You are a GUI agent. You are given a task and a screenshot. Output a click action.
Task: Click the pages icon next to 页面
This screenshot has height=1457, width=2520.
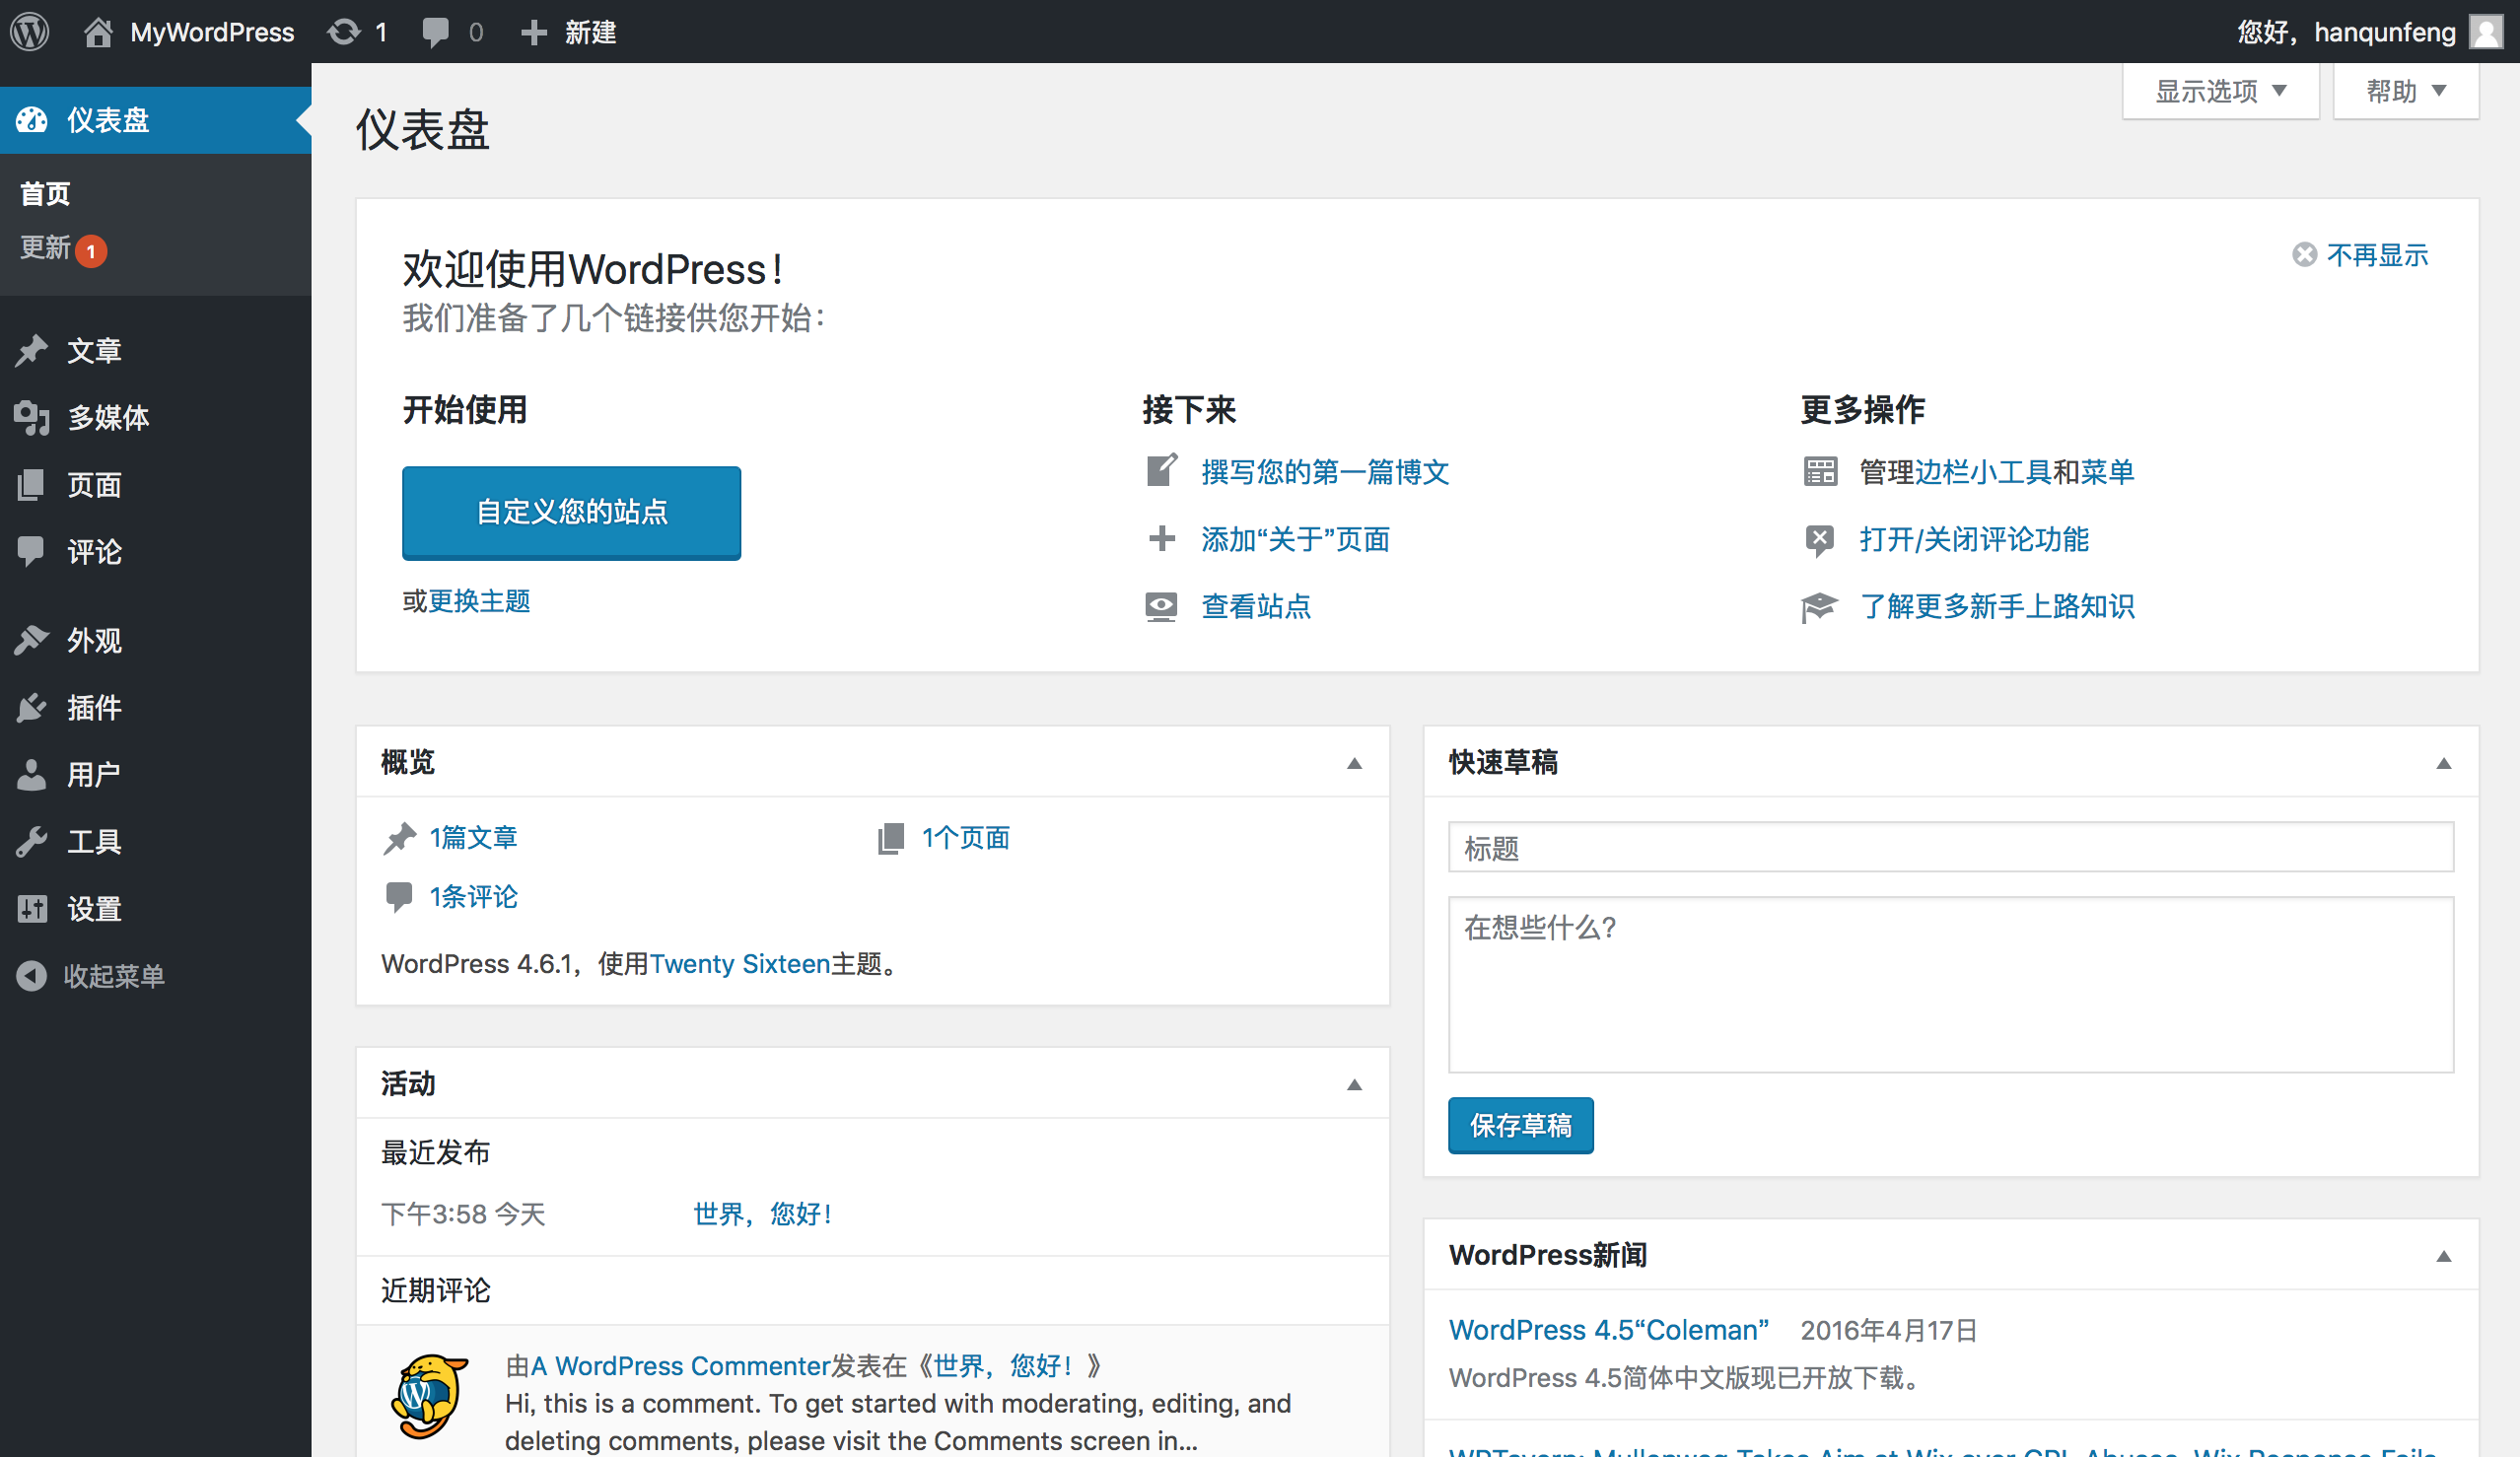tap(32, 484)
